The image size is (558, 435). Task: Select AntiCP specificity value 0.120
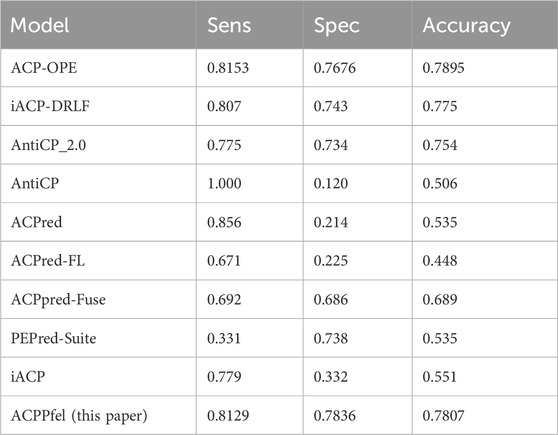(331, 183)
